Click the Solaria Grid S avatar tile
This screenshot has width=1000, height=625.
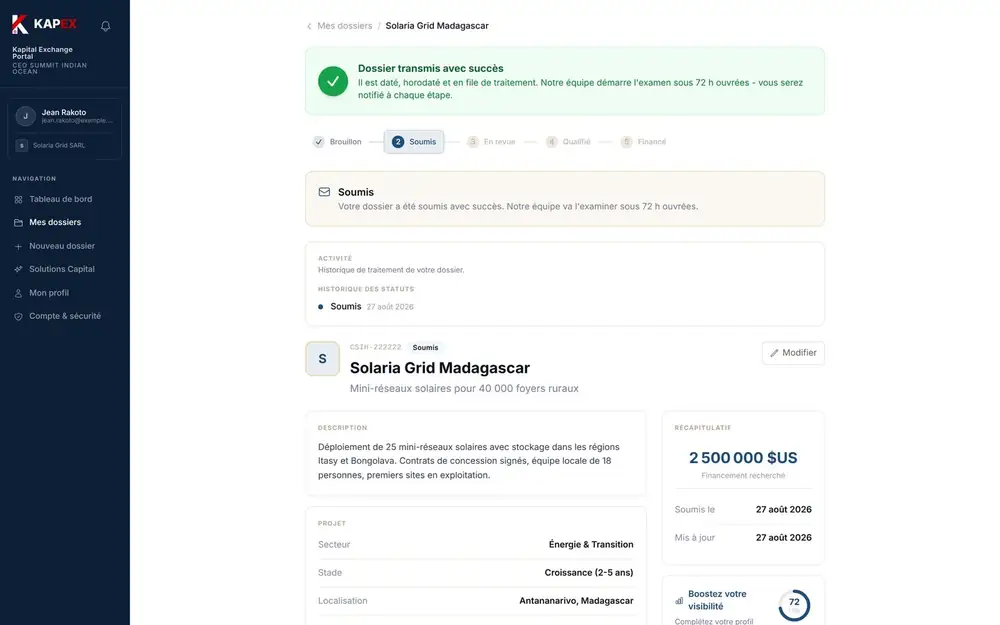pyautogui.click(x=322, y=358)
